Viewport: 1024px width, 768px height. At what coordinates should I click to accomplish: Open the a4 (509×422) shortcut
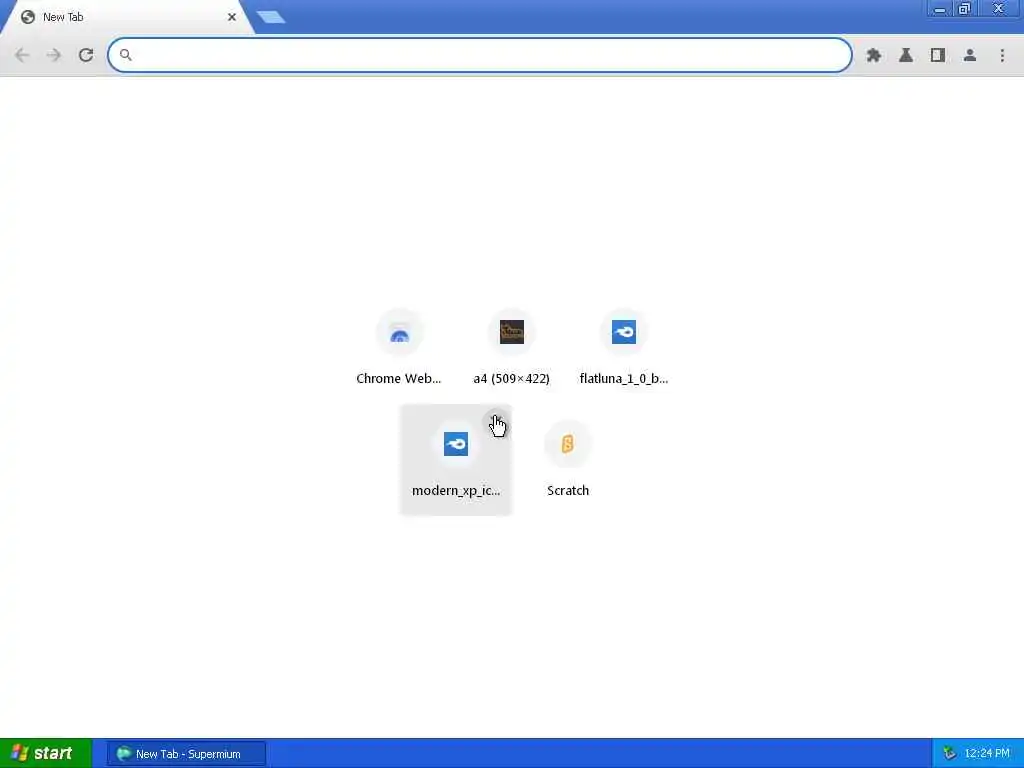point(511,348)
